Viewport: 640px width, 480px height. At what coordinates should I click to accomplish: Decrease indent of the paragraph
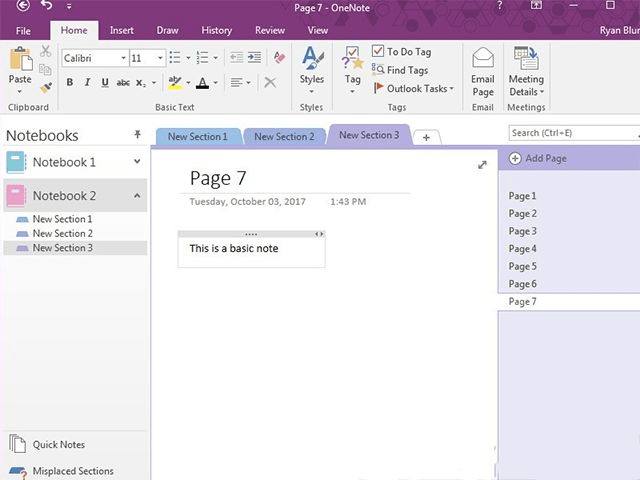[x=236, y=58]
